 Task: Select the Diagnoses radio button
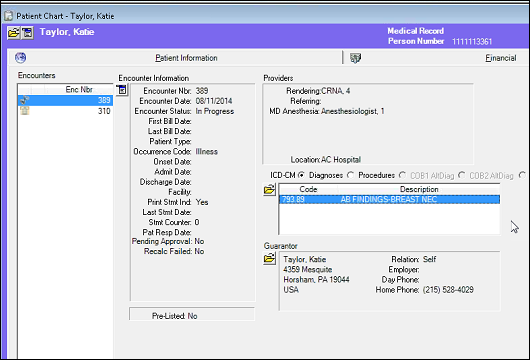(301, 175)
